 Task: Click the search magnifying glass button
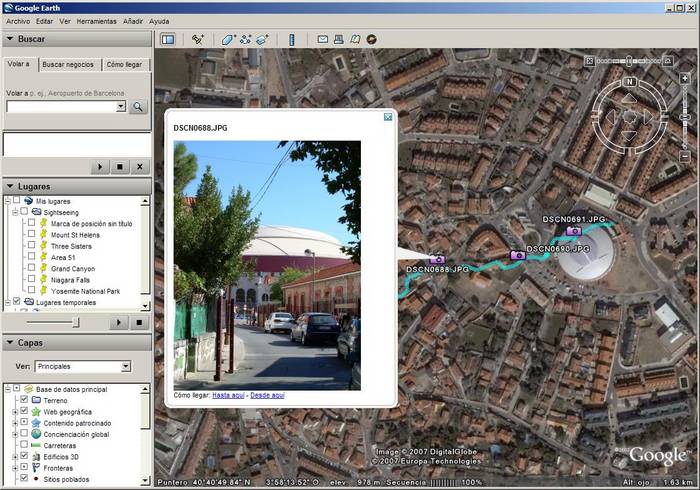[x=138, y=106]
